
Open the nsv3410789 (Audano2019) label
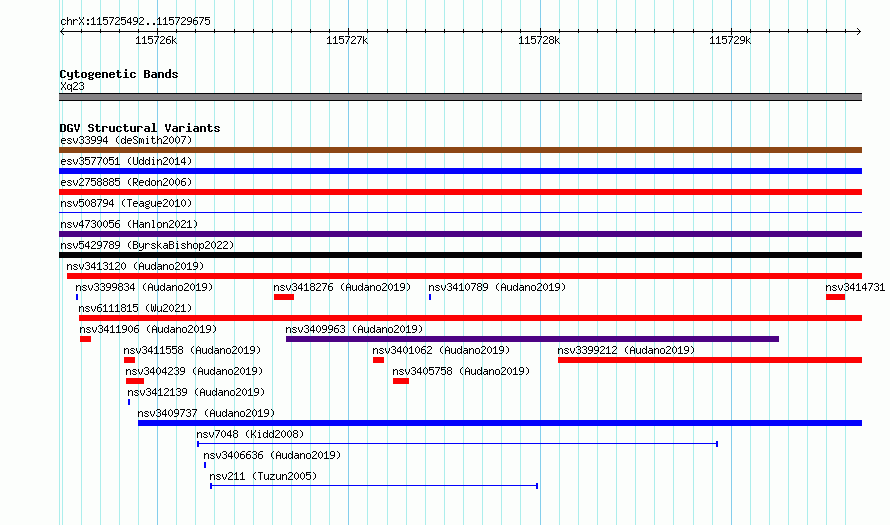(x=497, y=287)
